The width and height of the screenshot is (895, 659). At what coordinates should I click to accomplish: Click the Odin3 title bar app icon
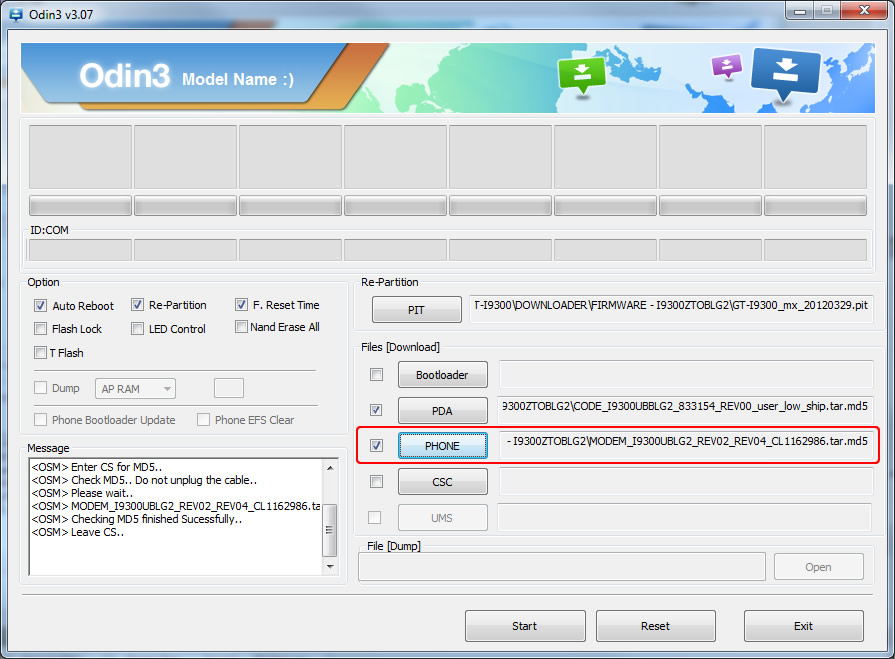pos(15,15)
